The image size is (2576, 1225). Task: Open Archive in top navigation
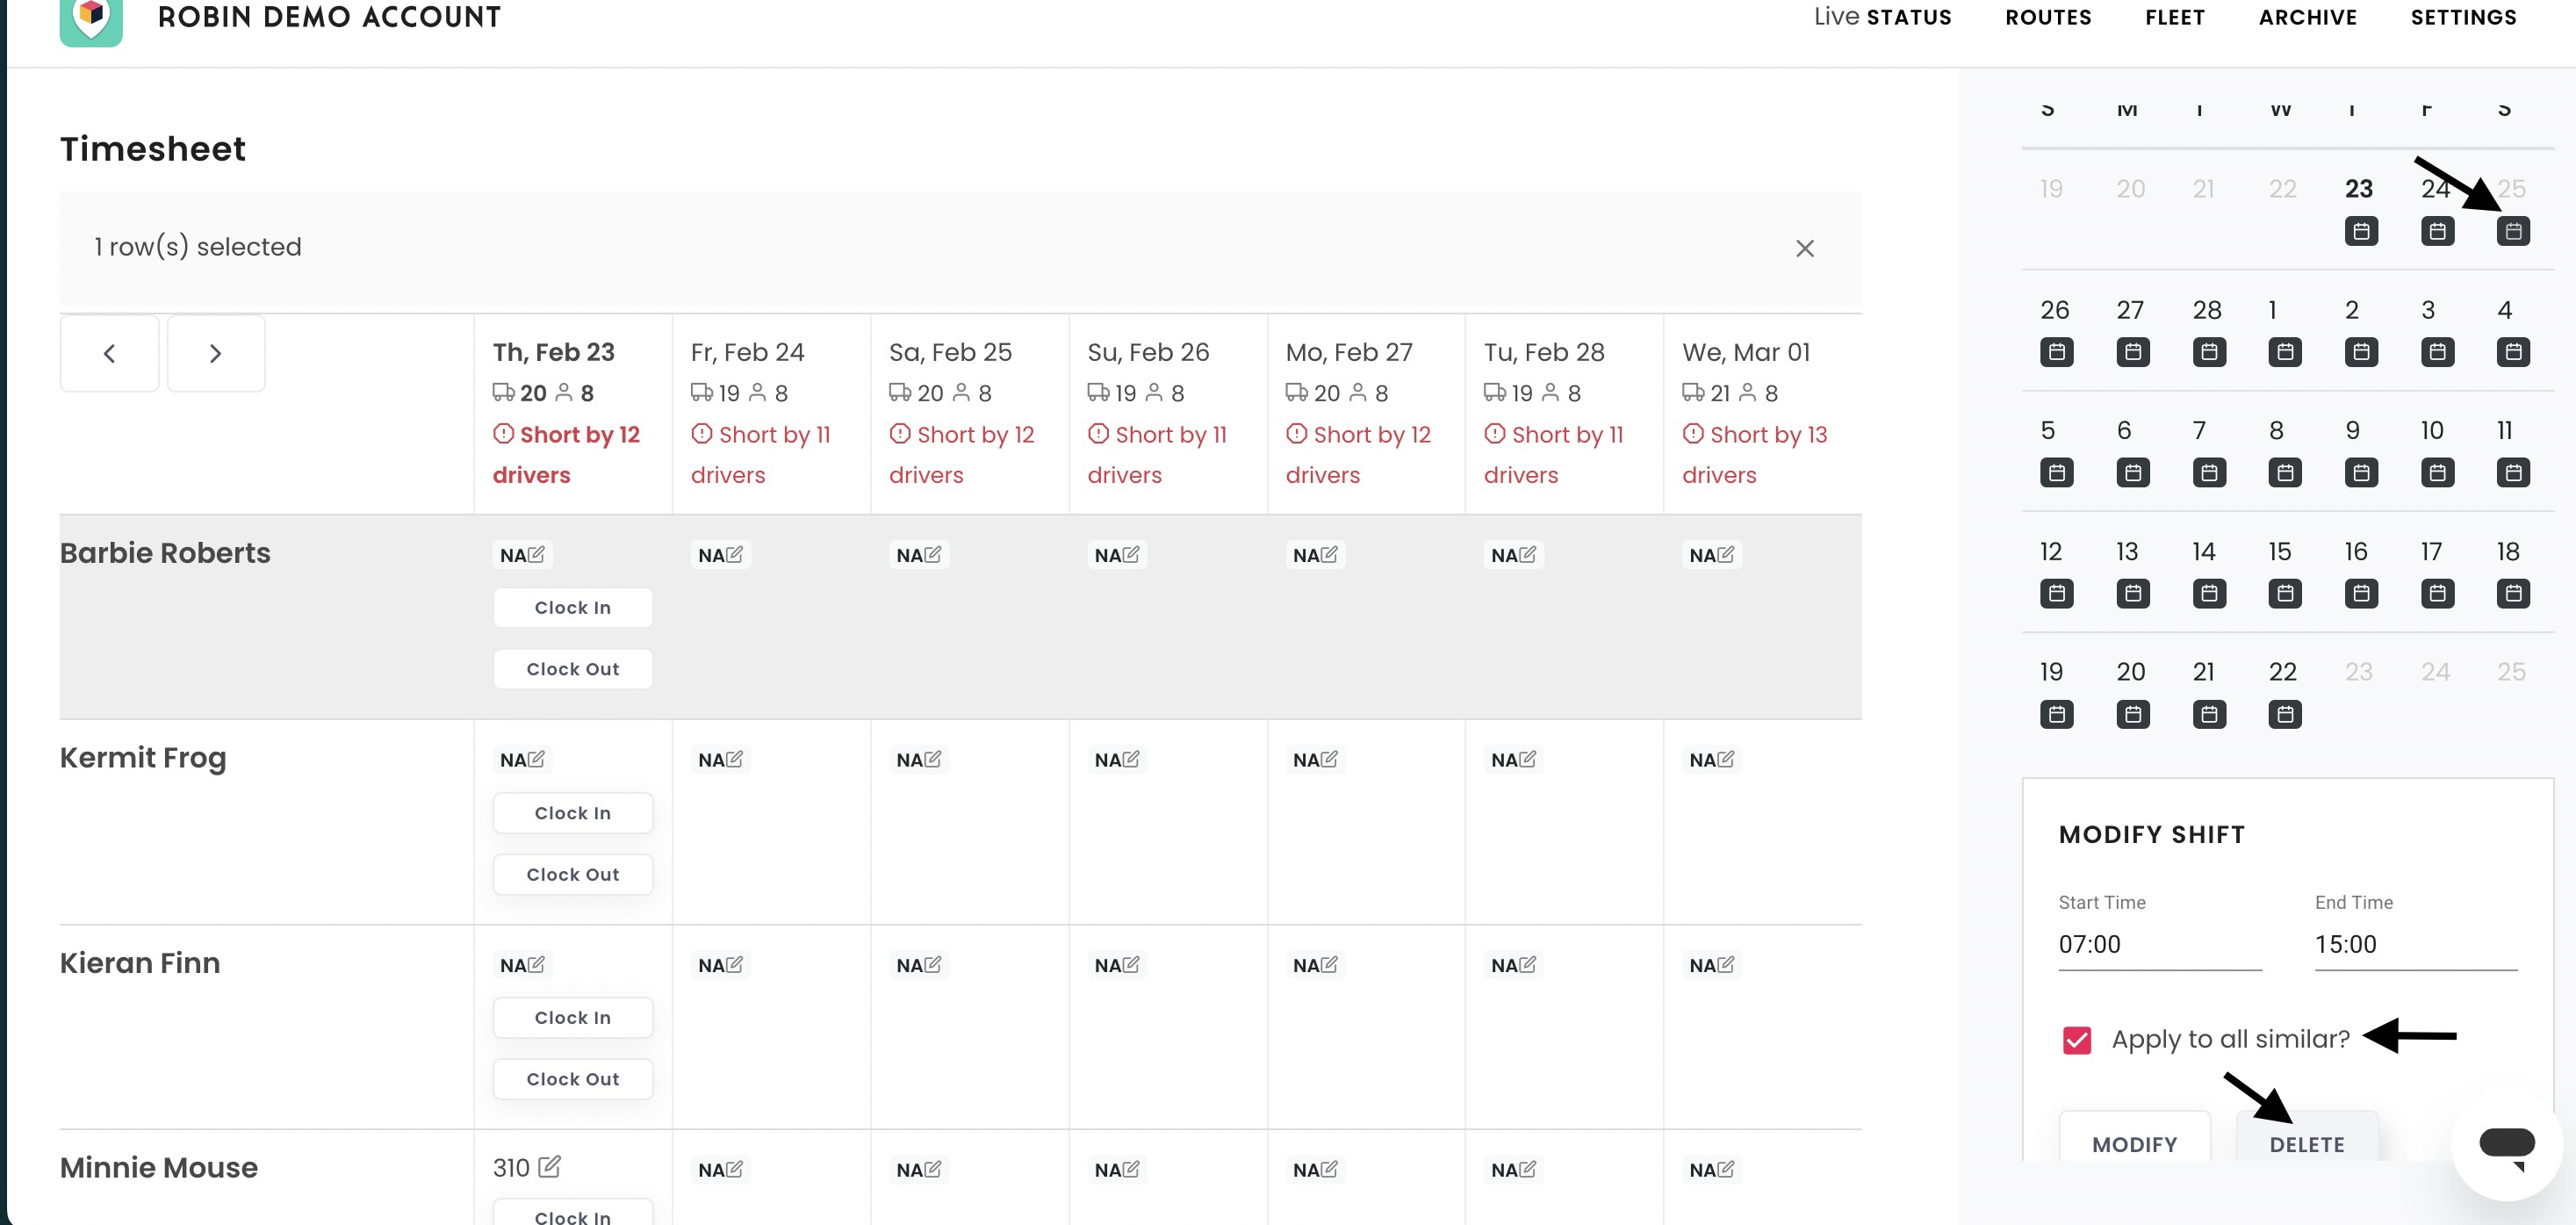point(2308,17)
